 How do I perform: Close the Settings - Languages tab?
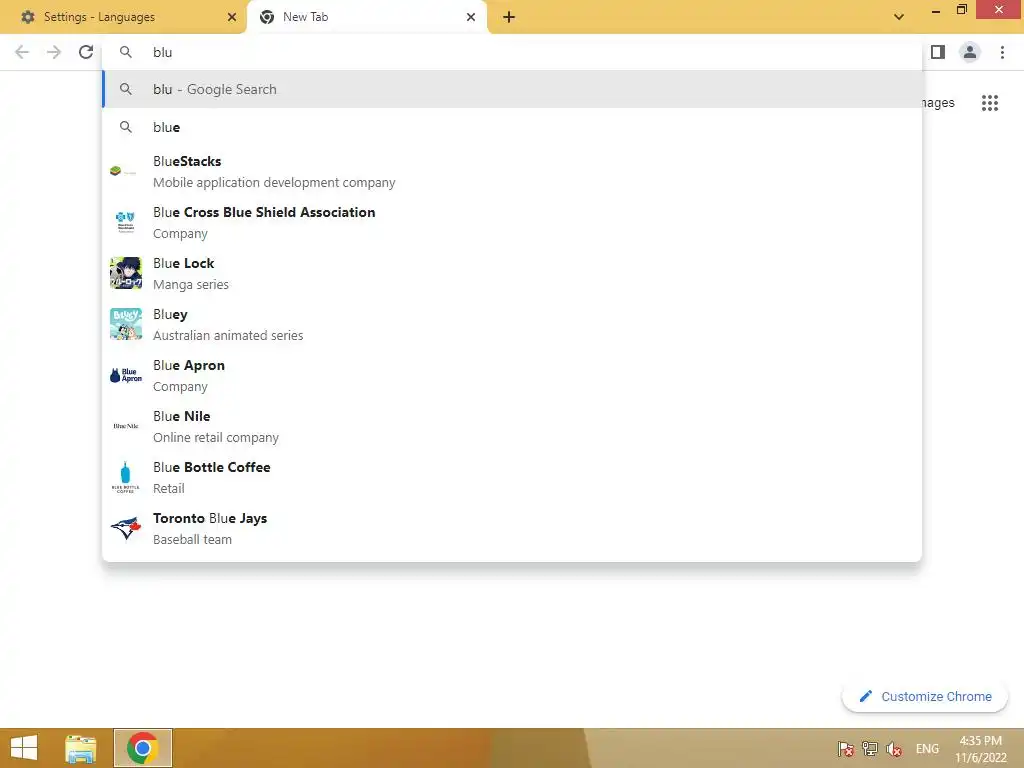[232, 17]
